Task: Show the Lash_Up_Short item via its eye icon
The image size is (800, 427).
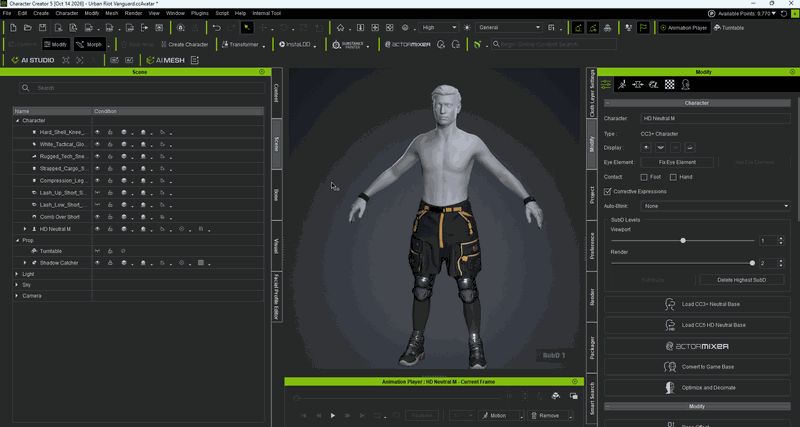Action: 97,192
